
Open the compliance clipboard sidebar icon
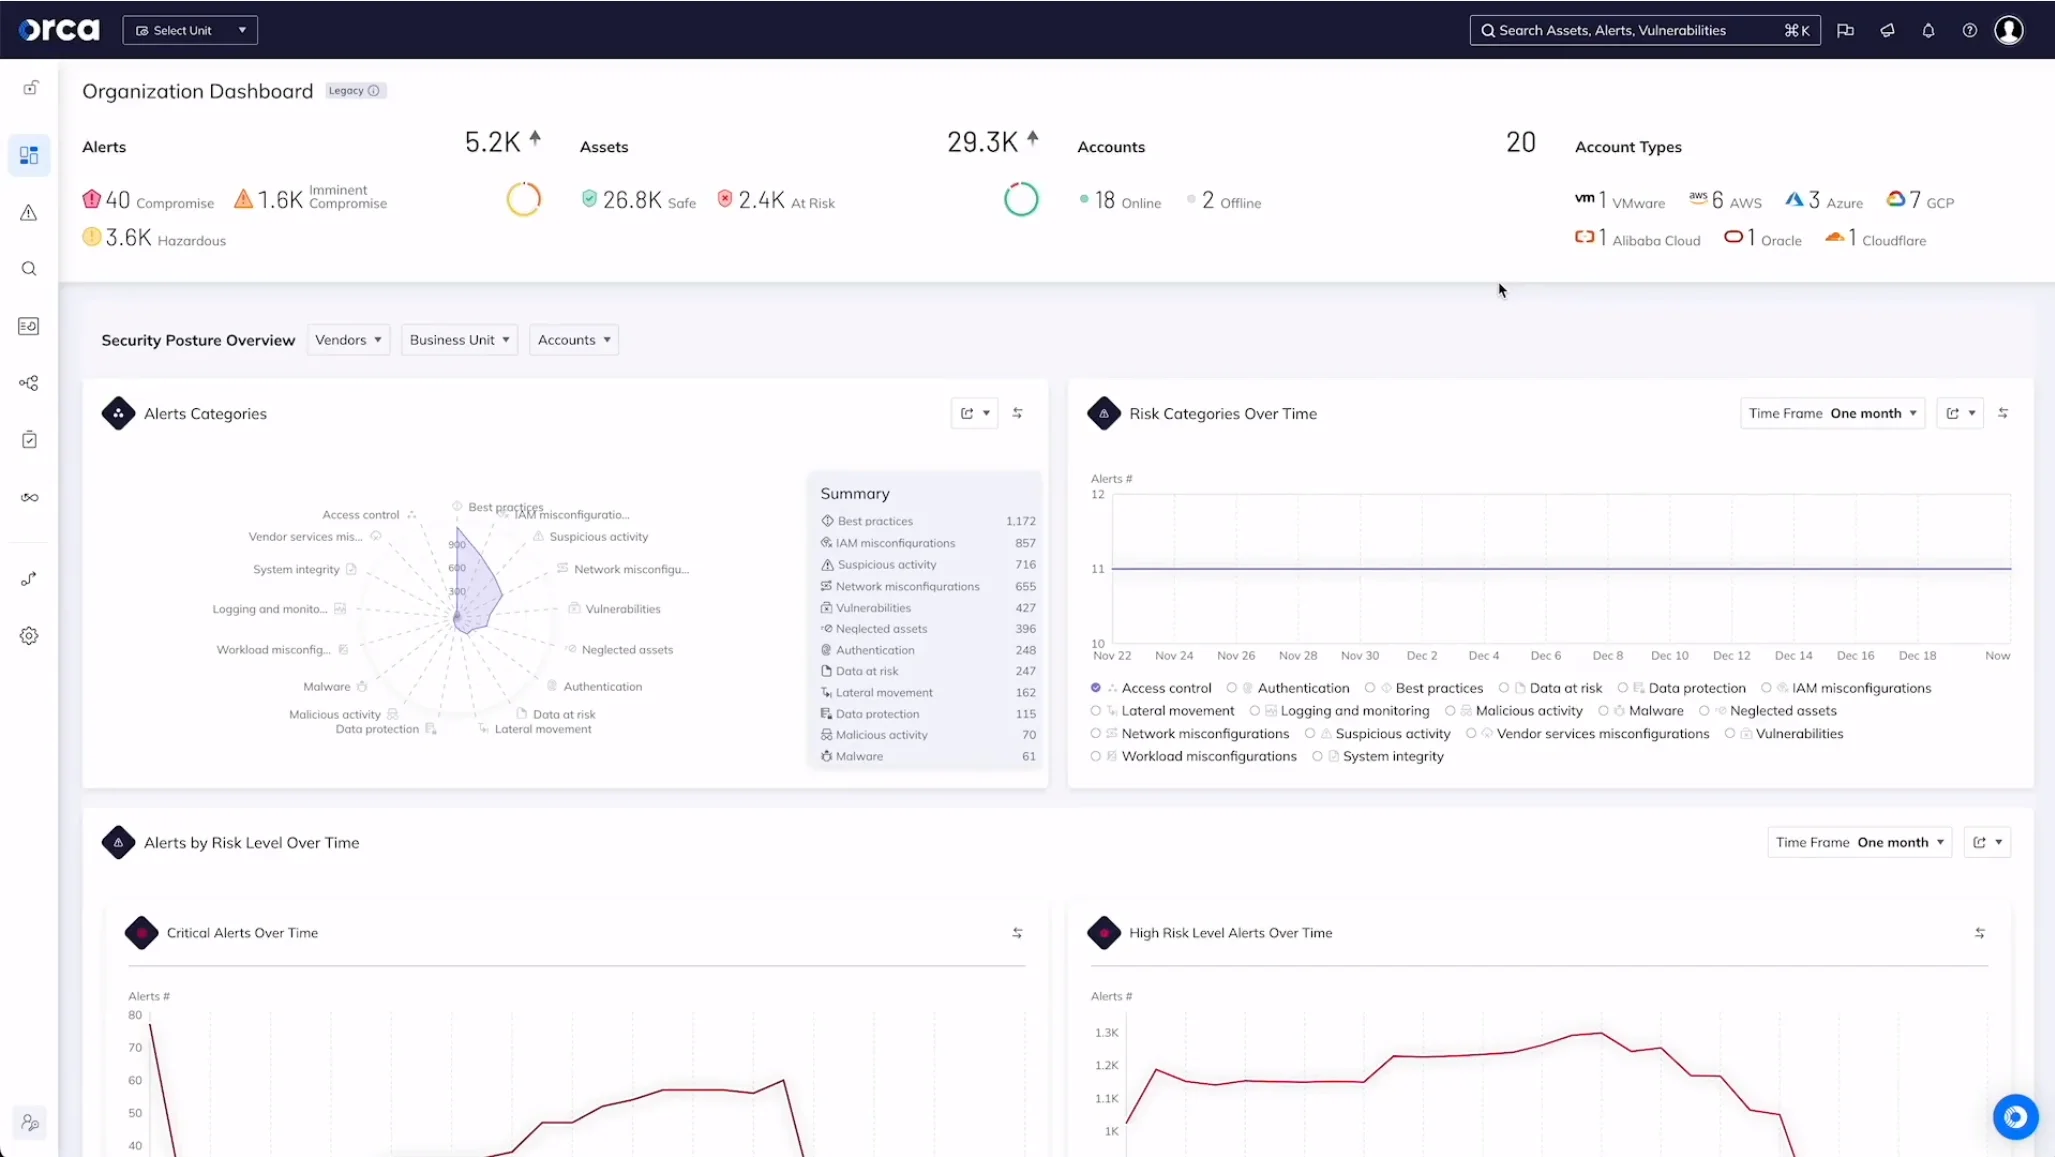click(x=29, y=438)
